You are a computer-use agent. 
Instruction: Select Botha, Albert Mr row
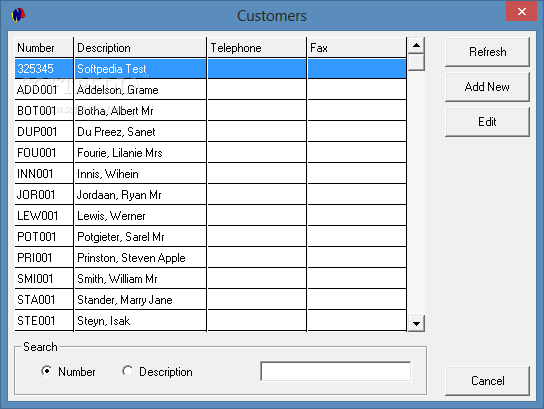(x=141, y=111)
